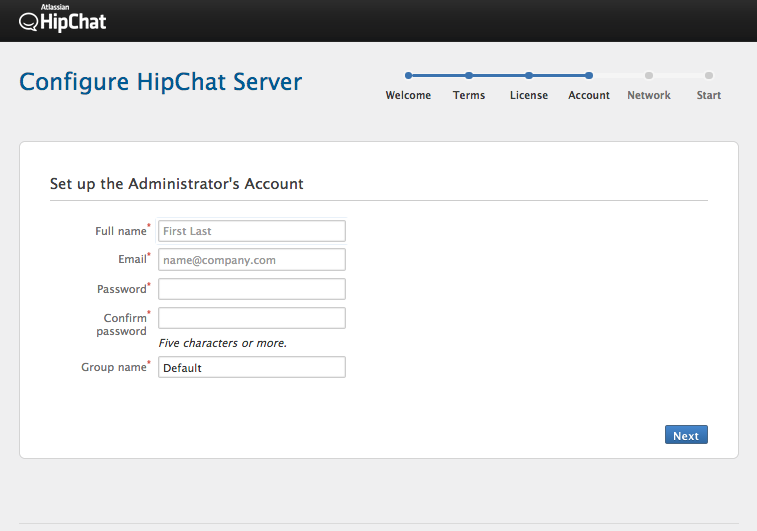
Task: Click the Terms progress dot
Action: tap(469, 75)
